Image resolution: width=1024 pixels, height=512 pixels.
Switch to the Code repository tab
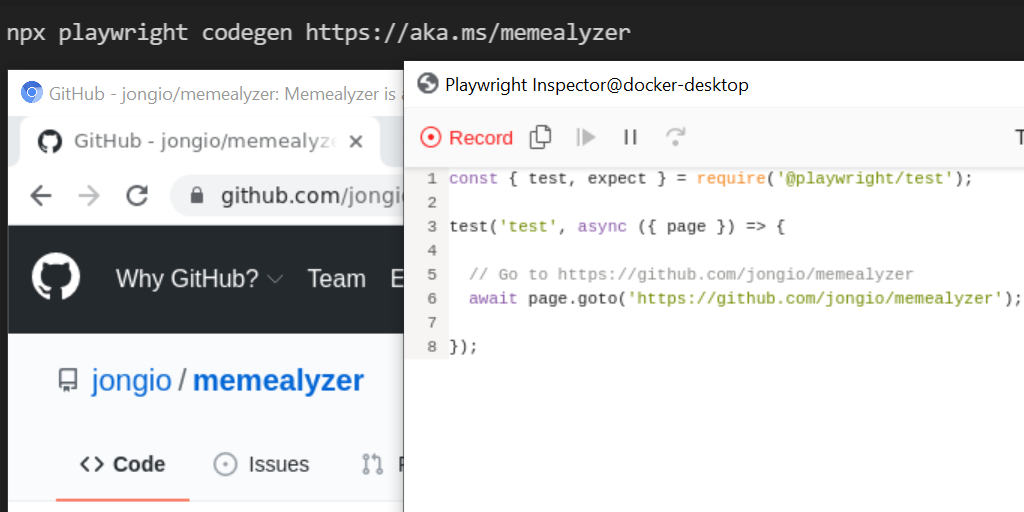point(123,464)
